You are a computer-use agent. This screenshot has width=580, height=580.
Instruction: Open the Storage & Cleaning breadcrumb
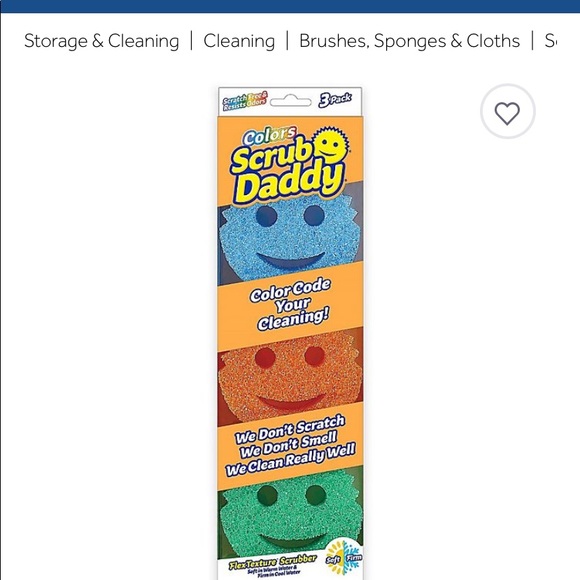click(x=101, y=41)
